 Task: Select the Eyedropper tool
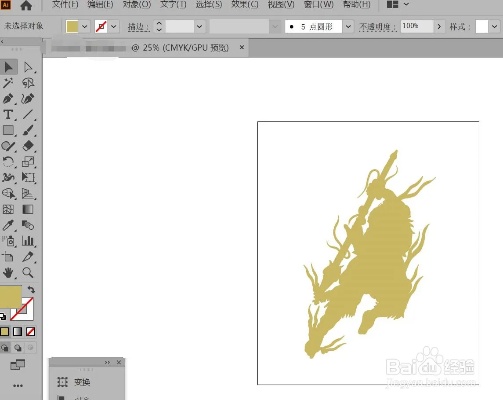8,225
